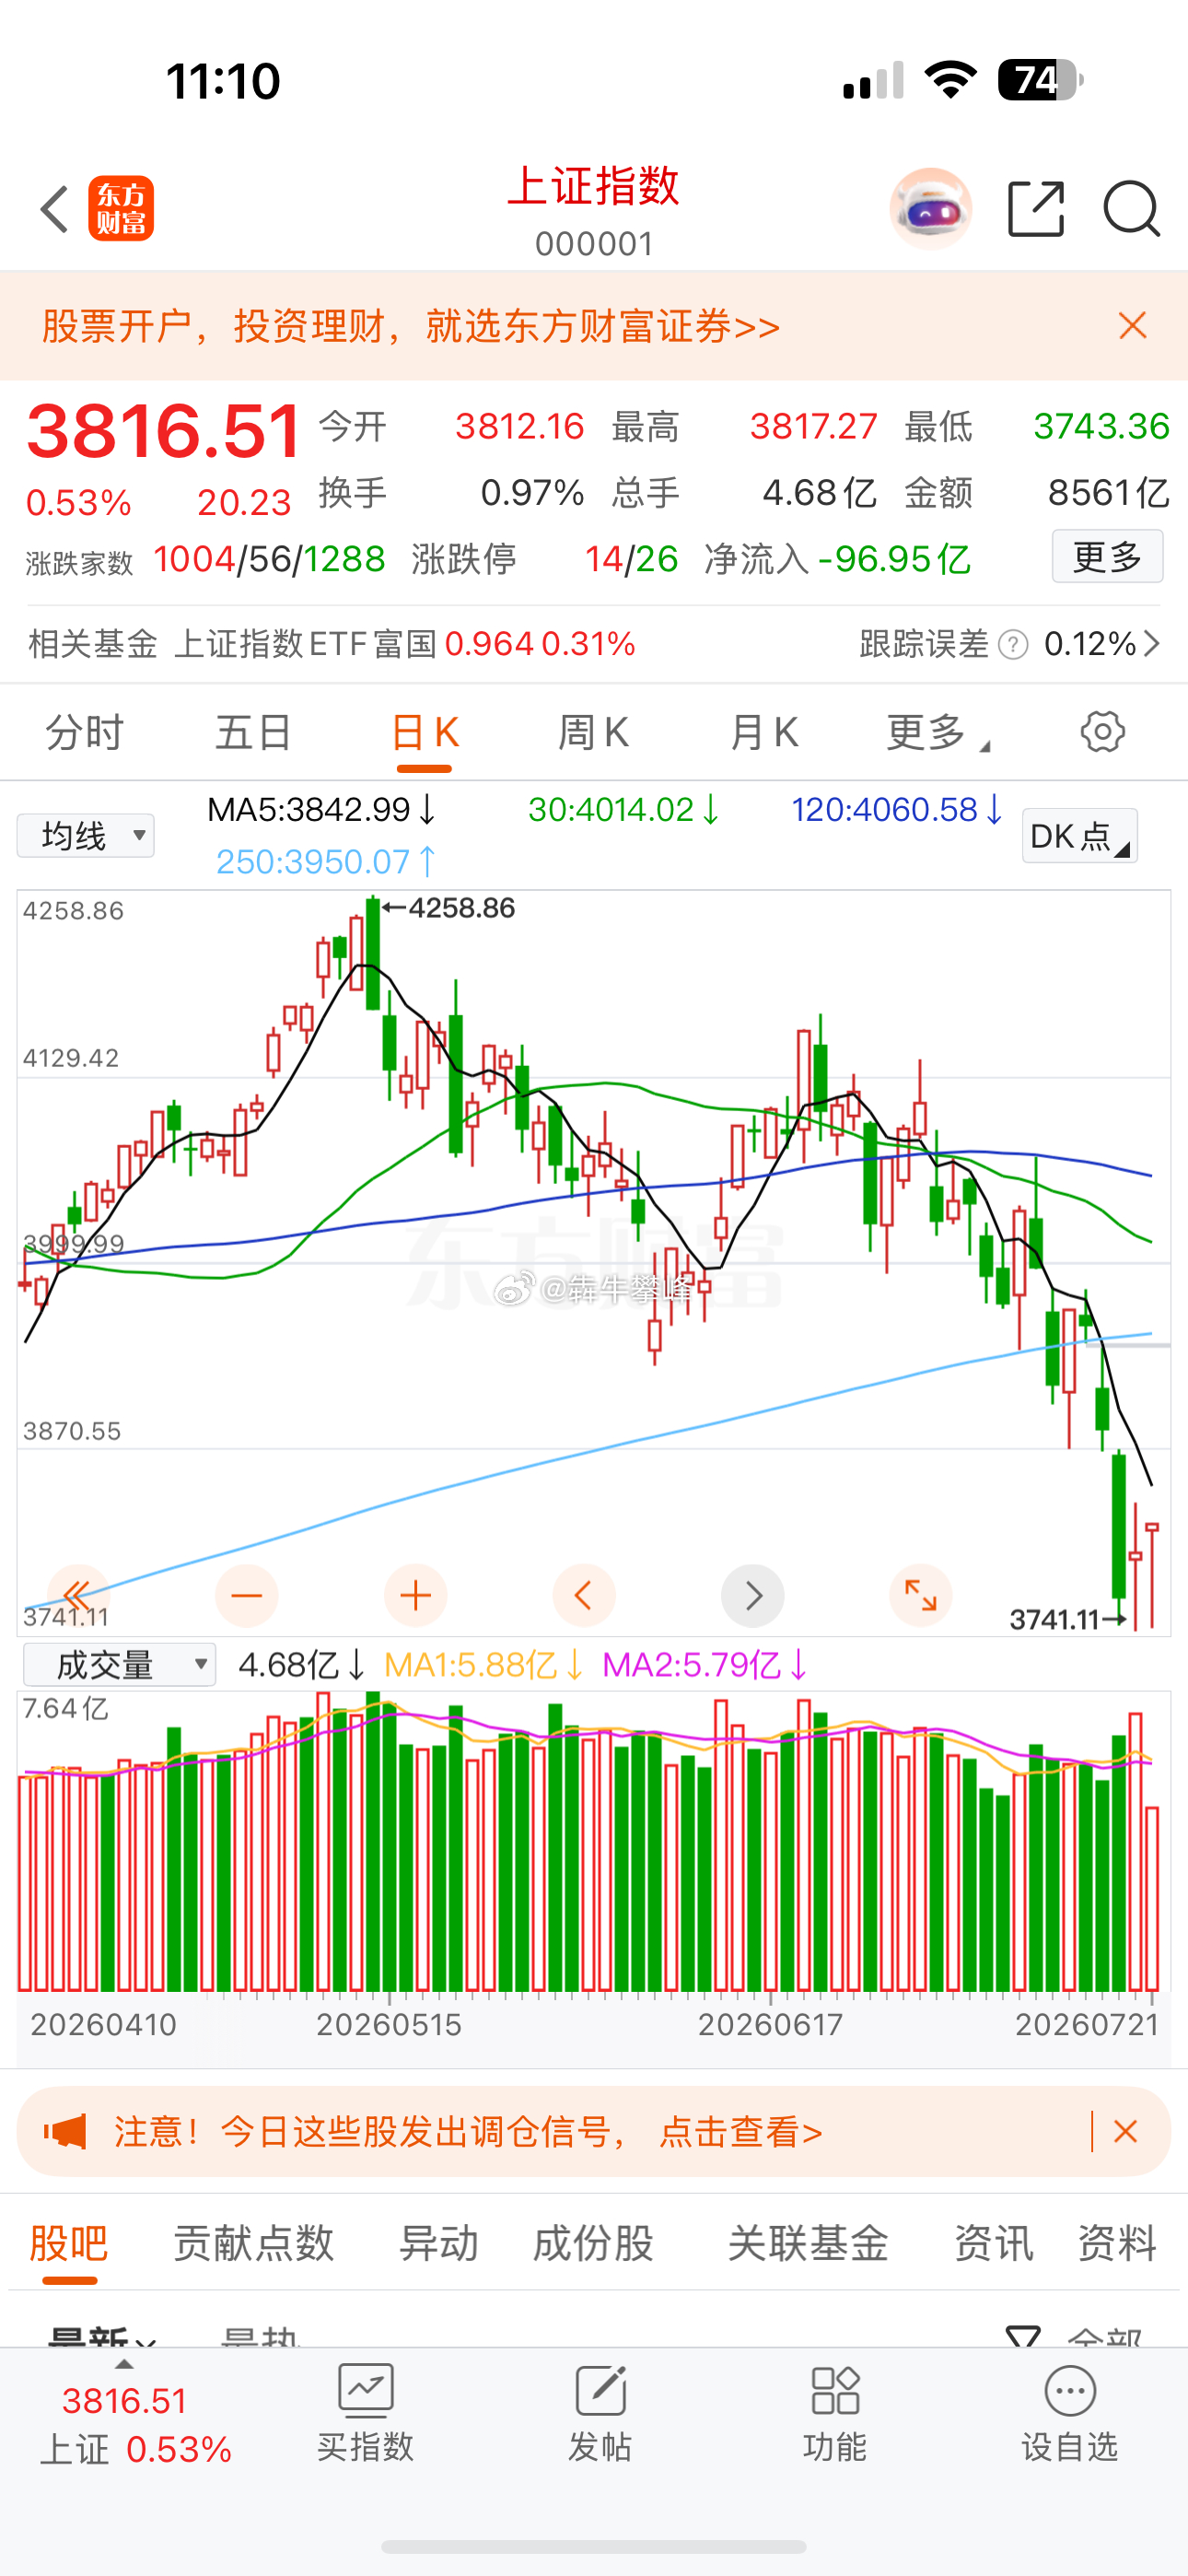
Task: Zoom out chart with minus button
Action: 246,1595
